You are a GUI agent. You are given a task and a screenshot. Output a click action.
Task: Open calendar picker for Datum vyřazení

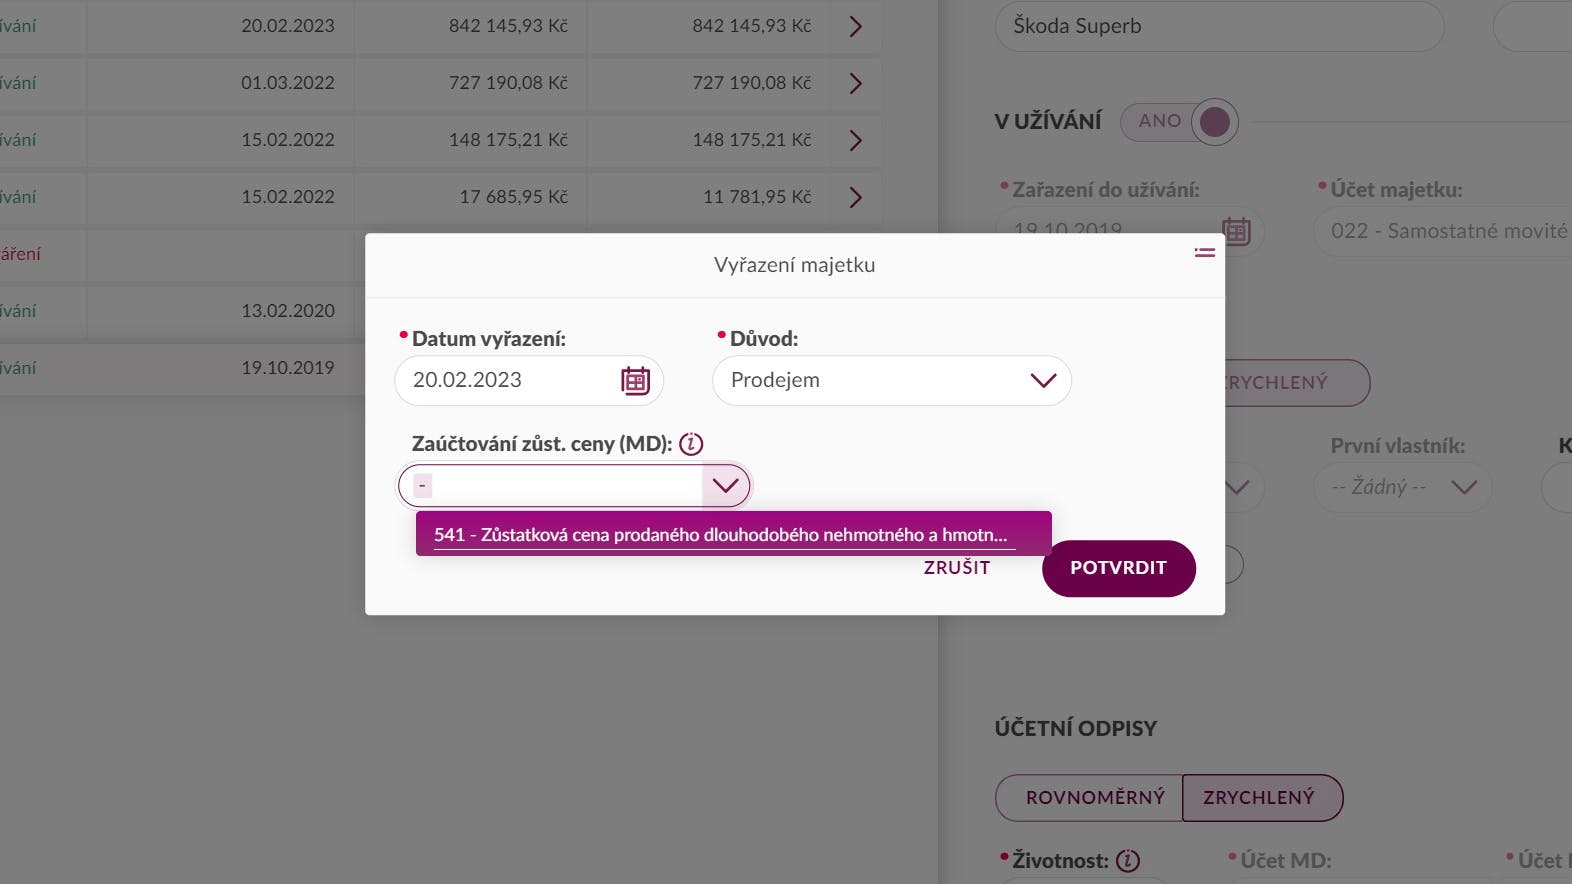pos(635,381)
